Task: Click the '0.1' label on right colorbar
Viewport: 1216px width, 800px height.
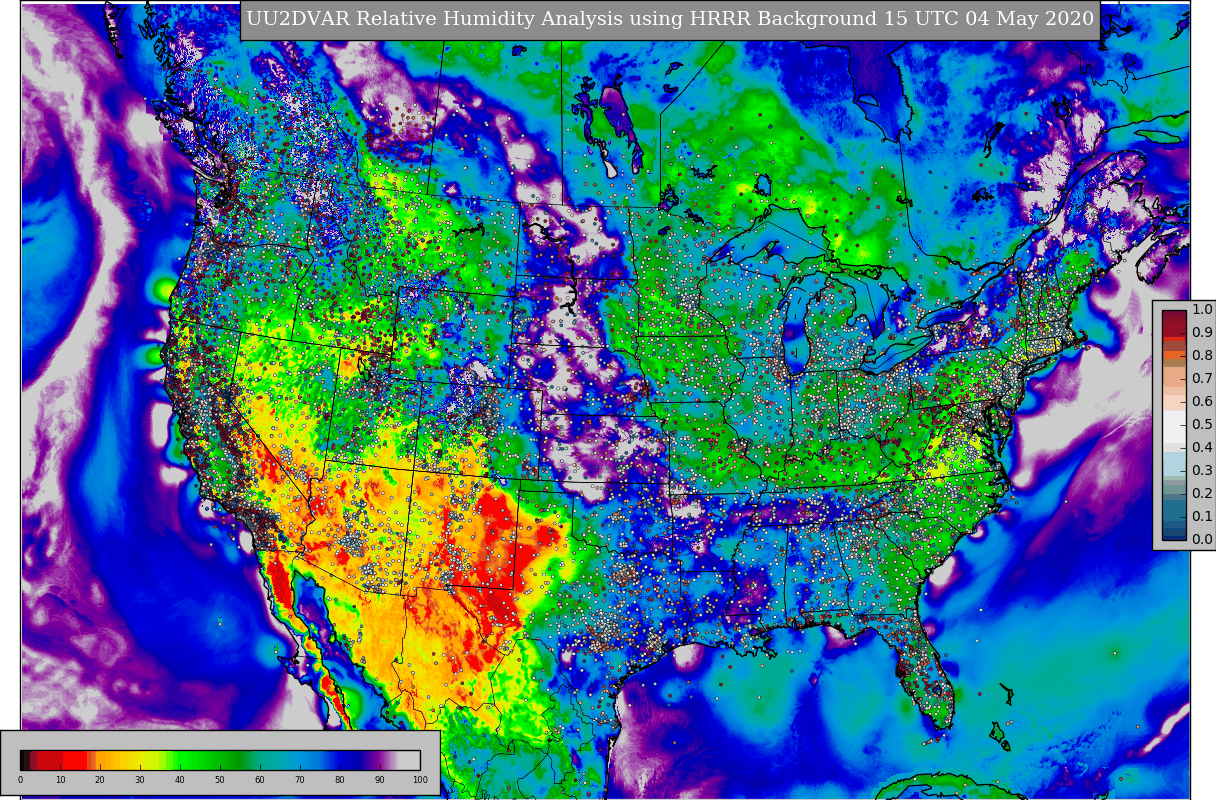Action: 1202,517
